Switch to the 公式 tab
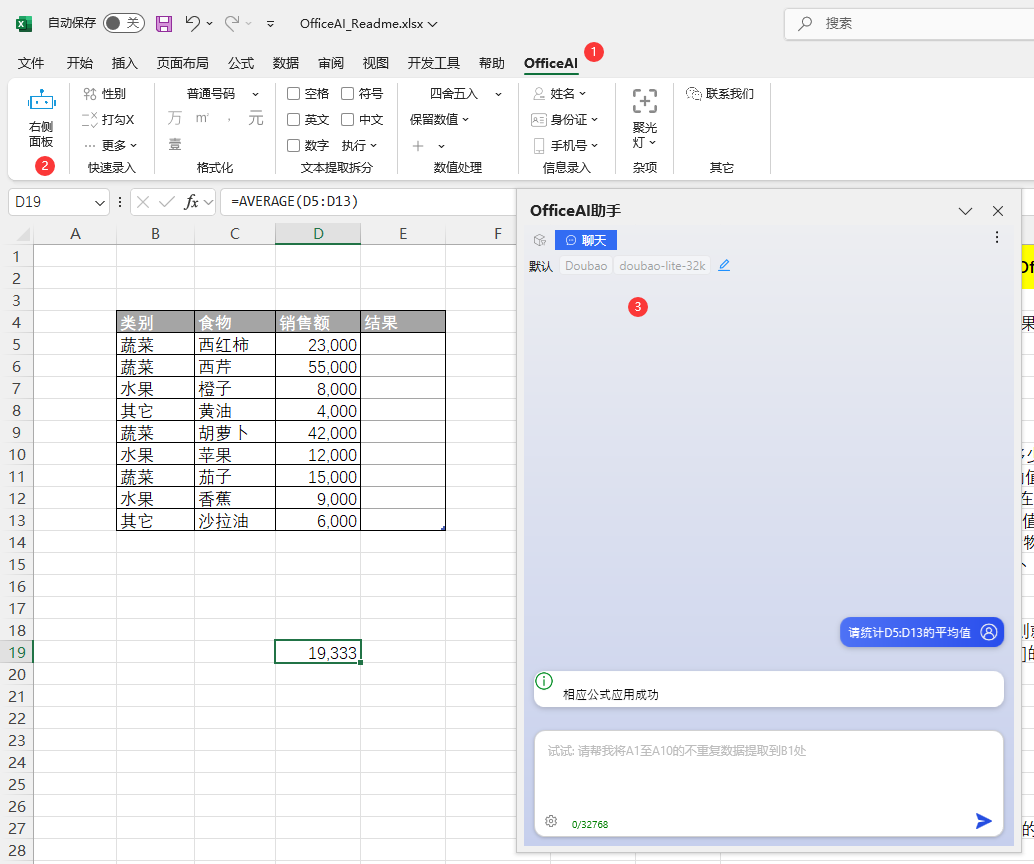Viewport: 1034px width, 864px height. 241,63
